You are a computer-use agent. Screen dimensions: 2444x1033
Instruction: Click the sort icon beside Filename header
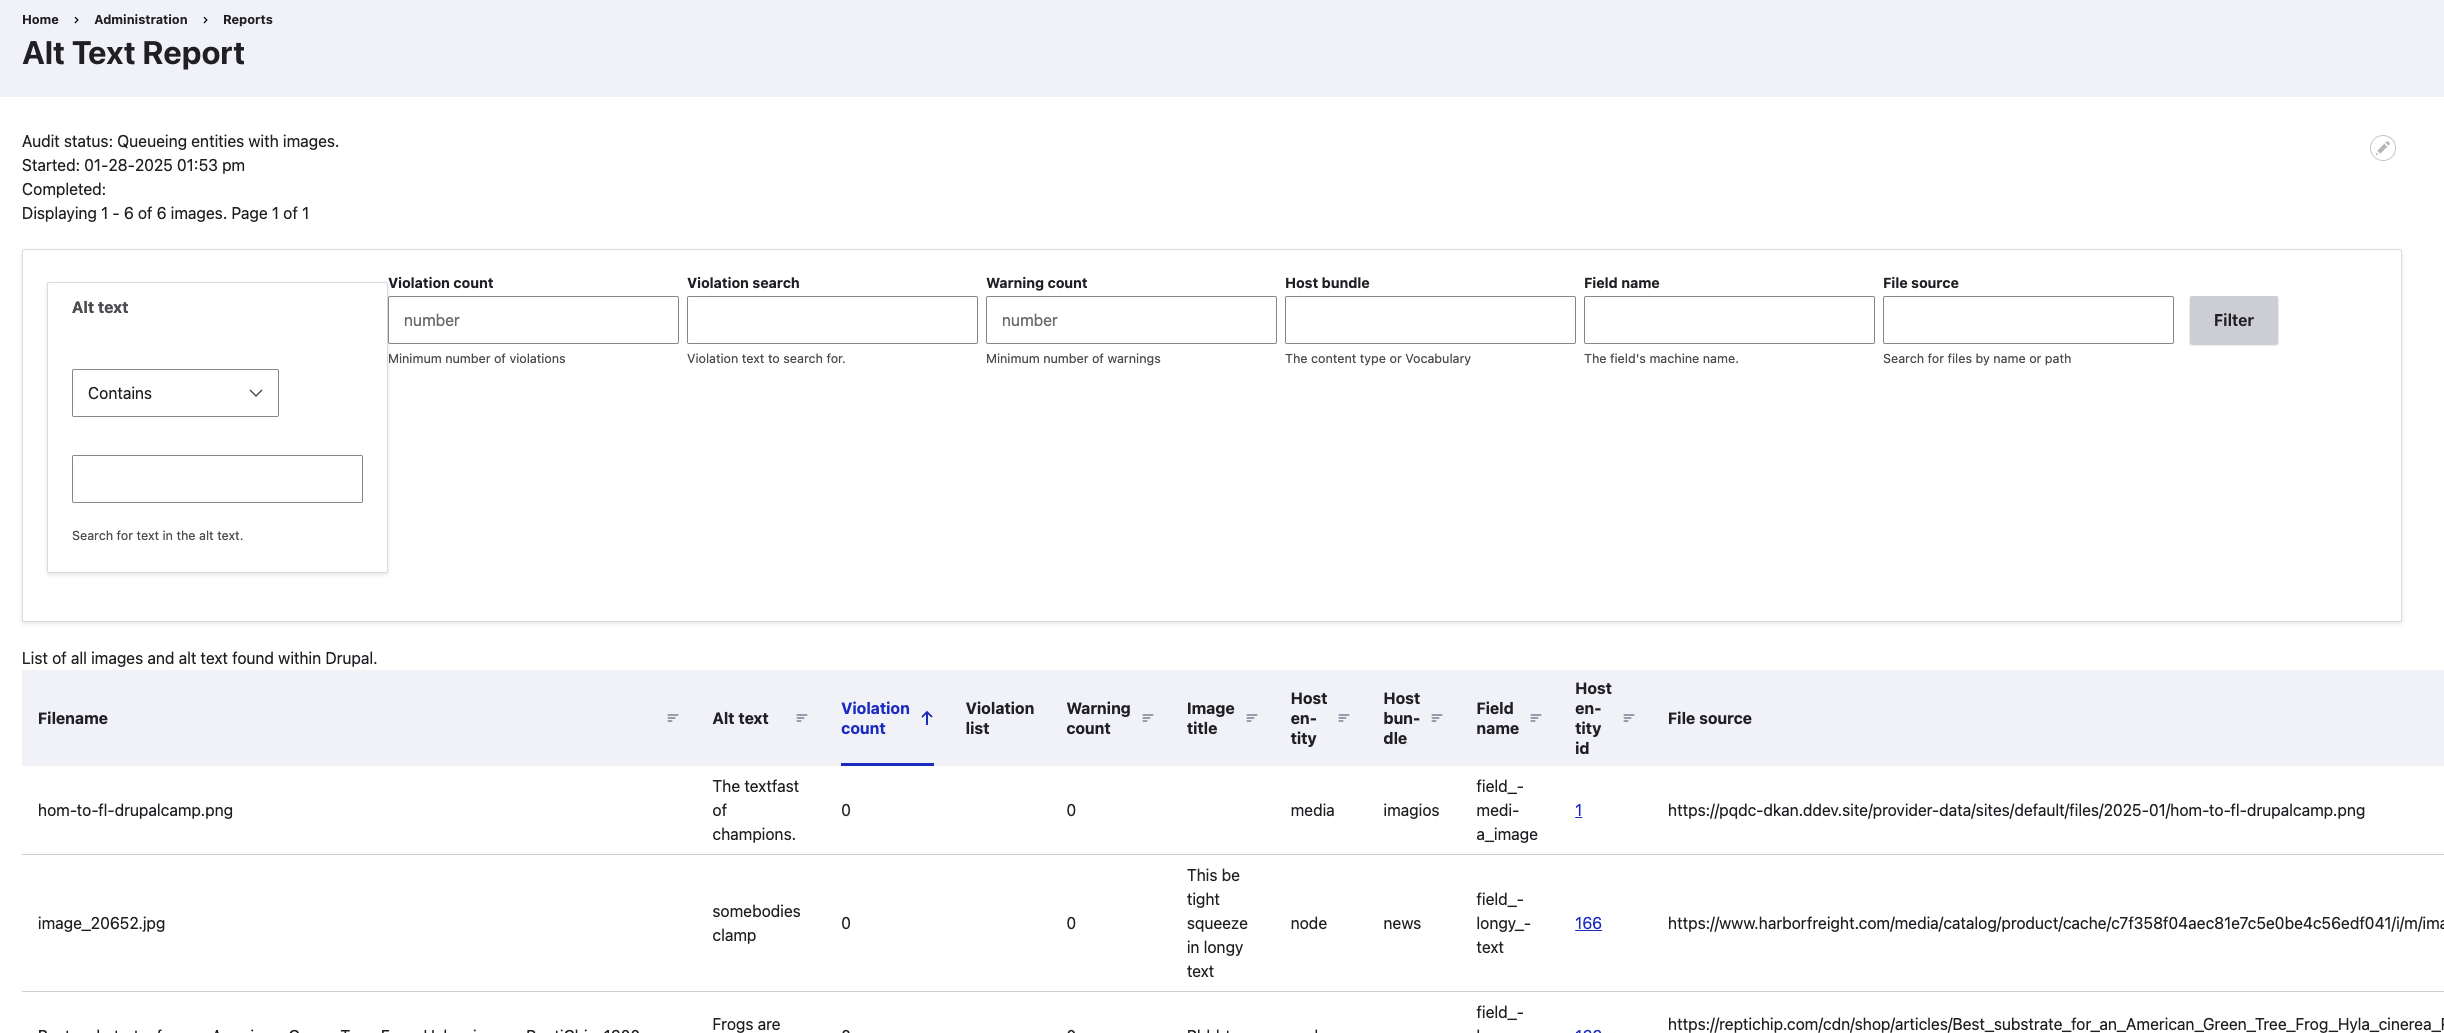pos(672,718)
